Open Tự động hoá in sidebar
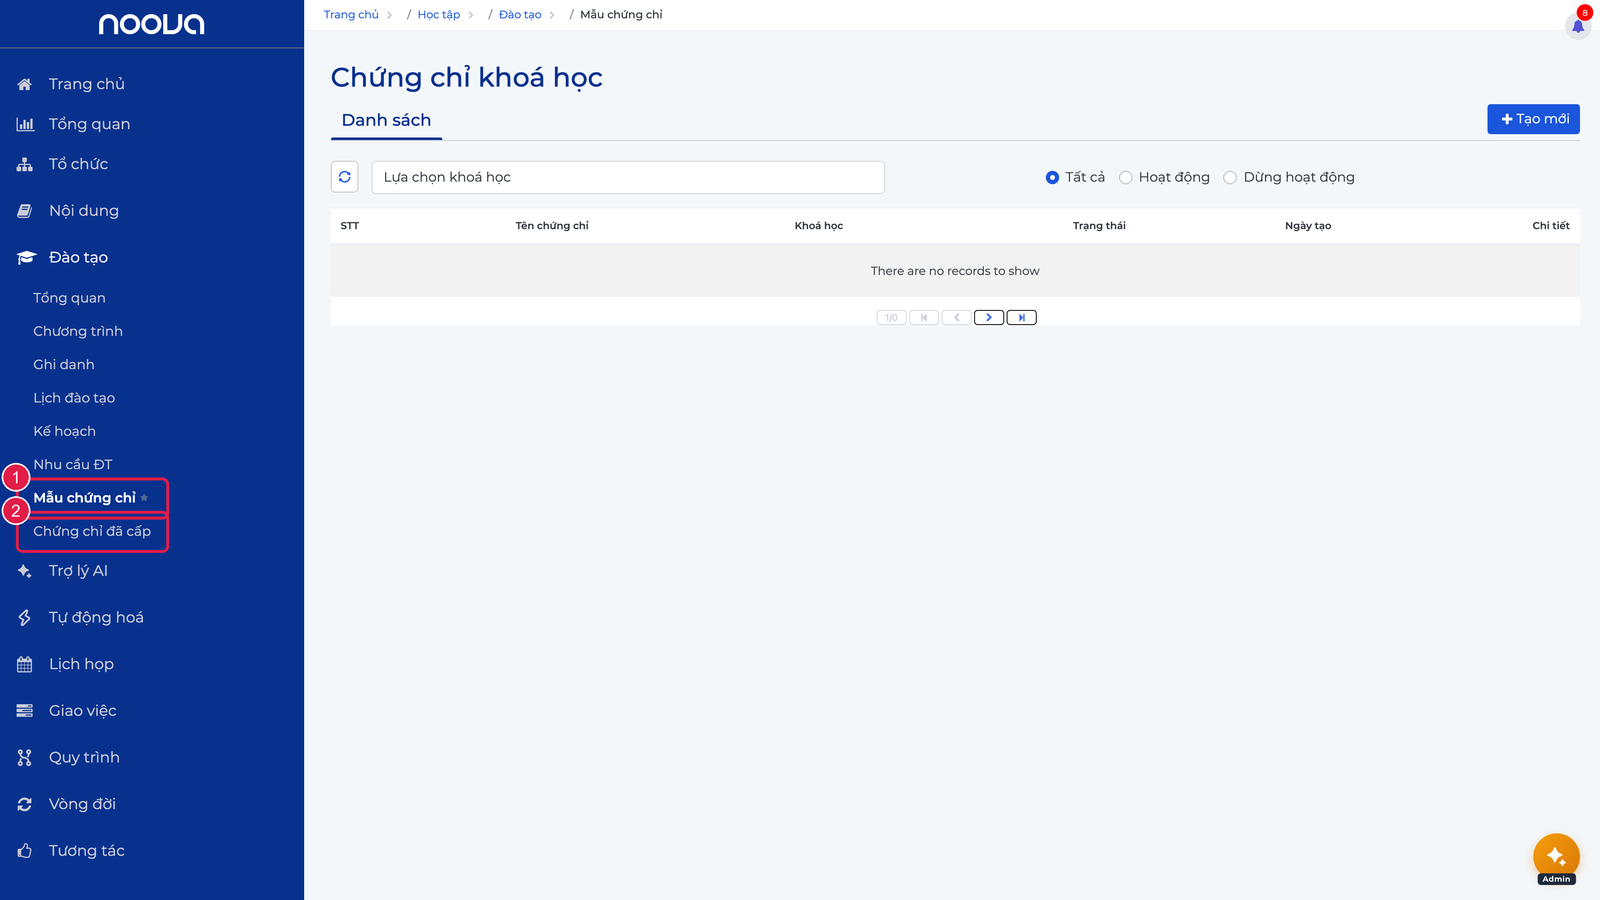 [x=96, y=618]
